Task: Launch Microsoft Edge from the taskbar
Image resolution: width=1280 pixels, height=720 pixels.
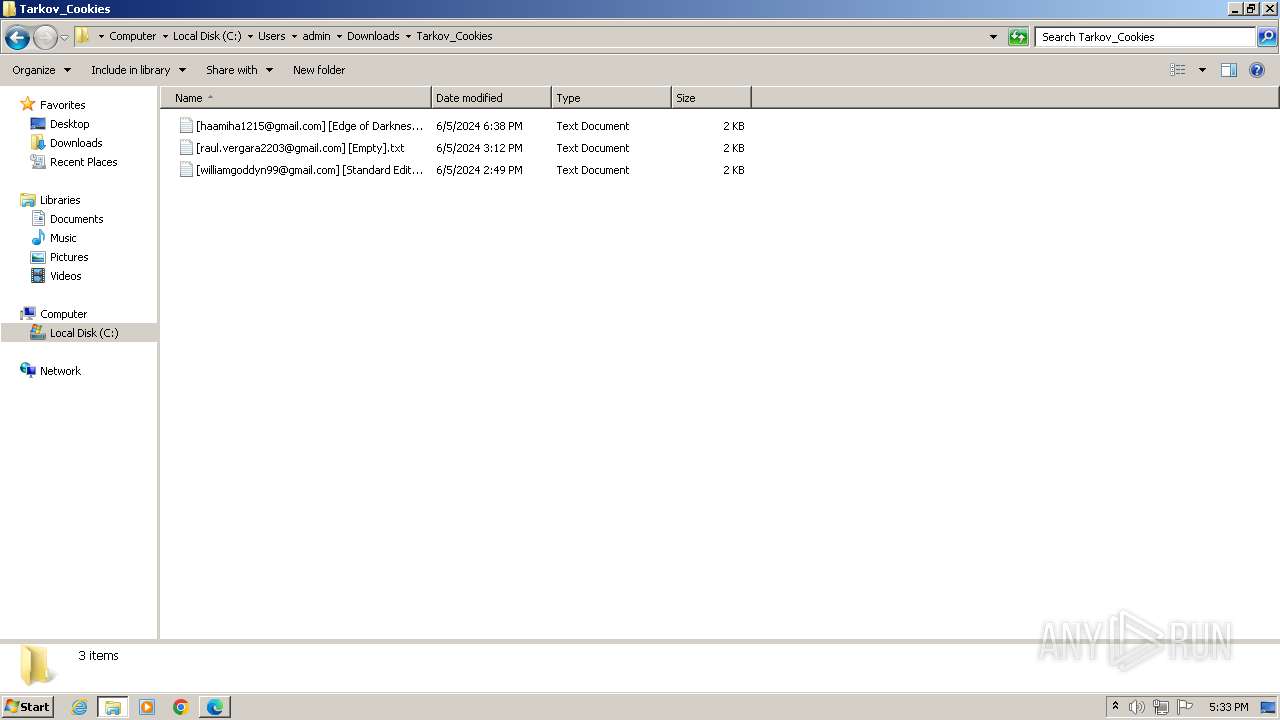Action: pyautogui.click(x=215, y=707)
